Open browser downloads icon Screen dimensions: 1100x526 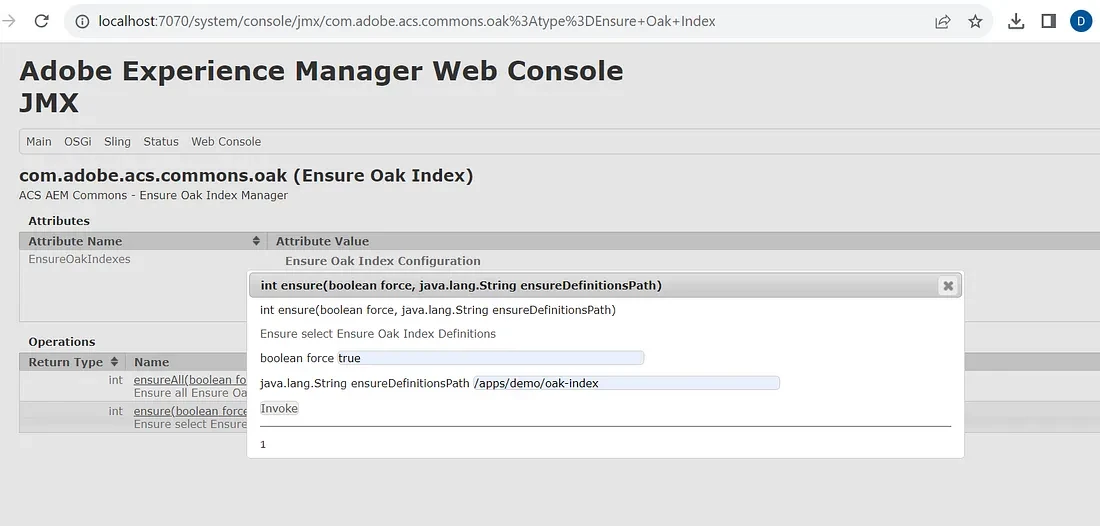[x=1016, y=22]
